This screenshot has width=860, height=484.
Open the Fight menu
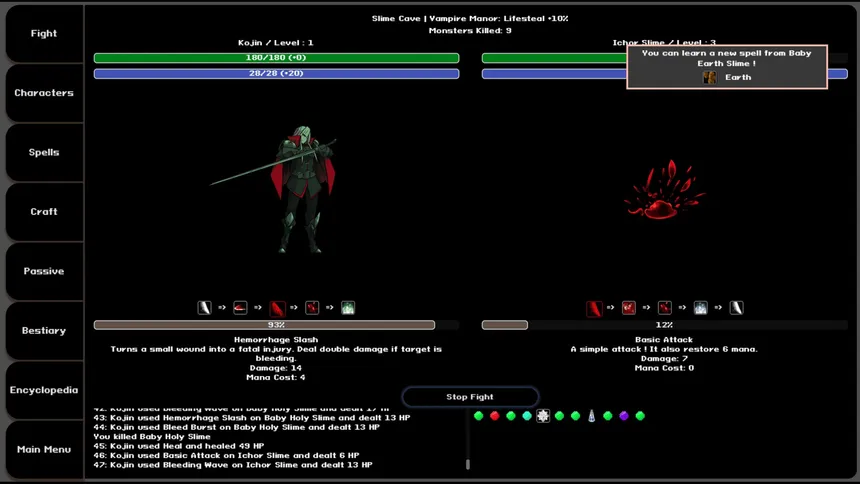44,33
